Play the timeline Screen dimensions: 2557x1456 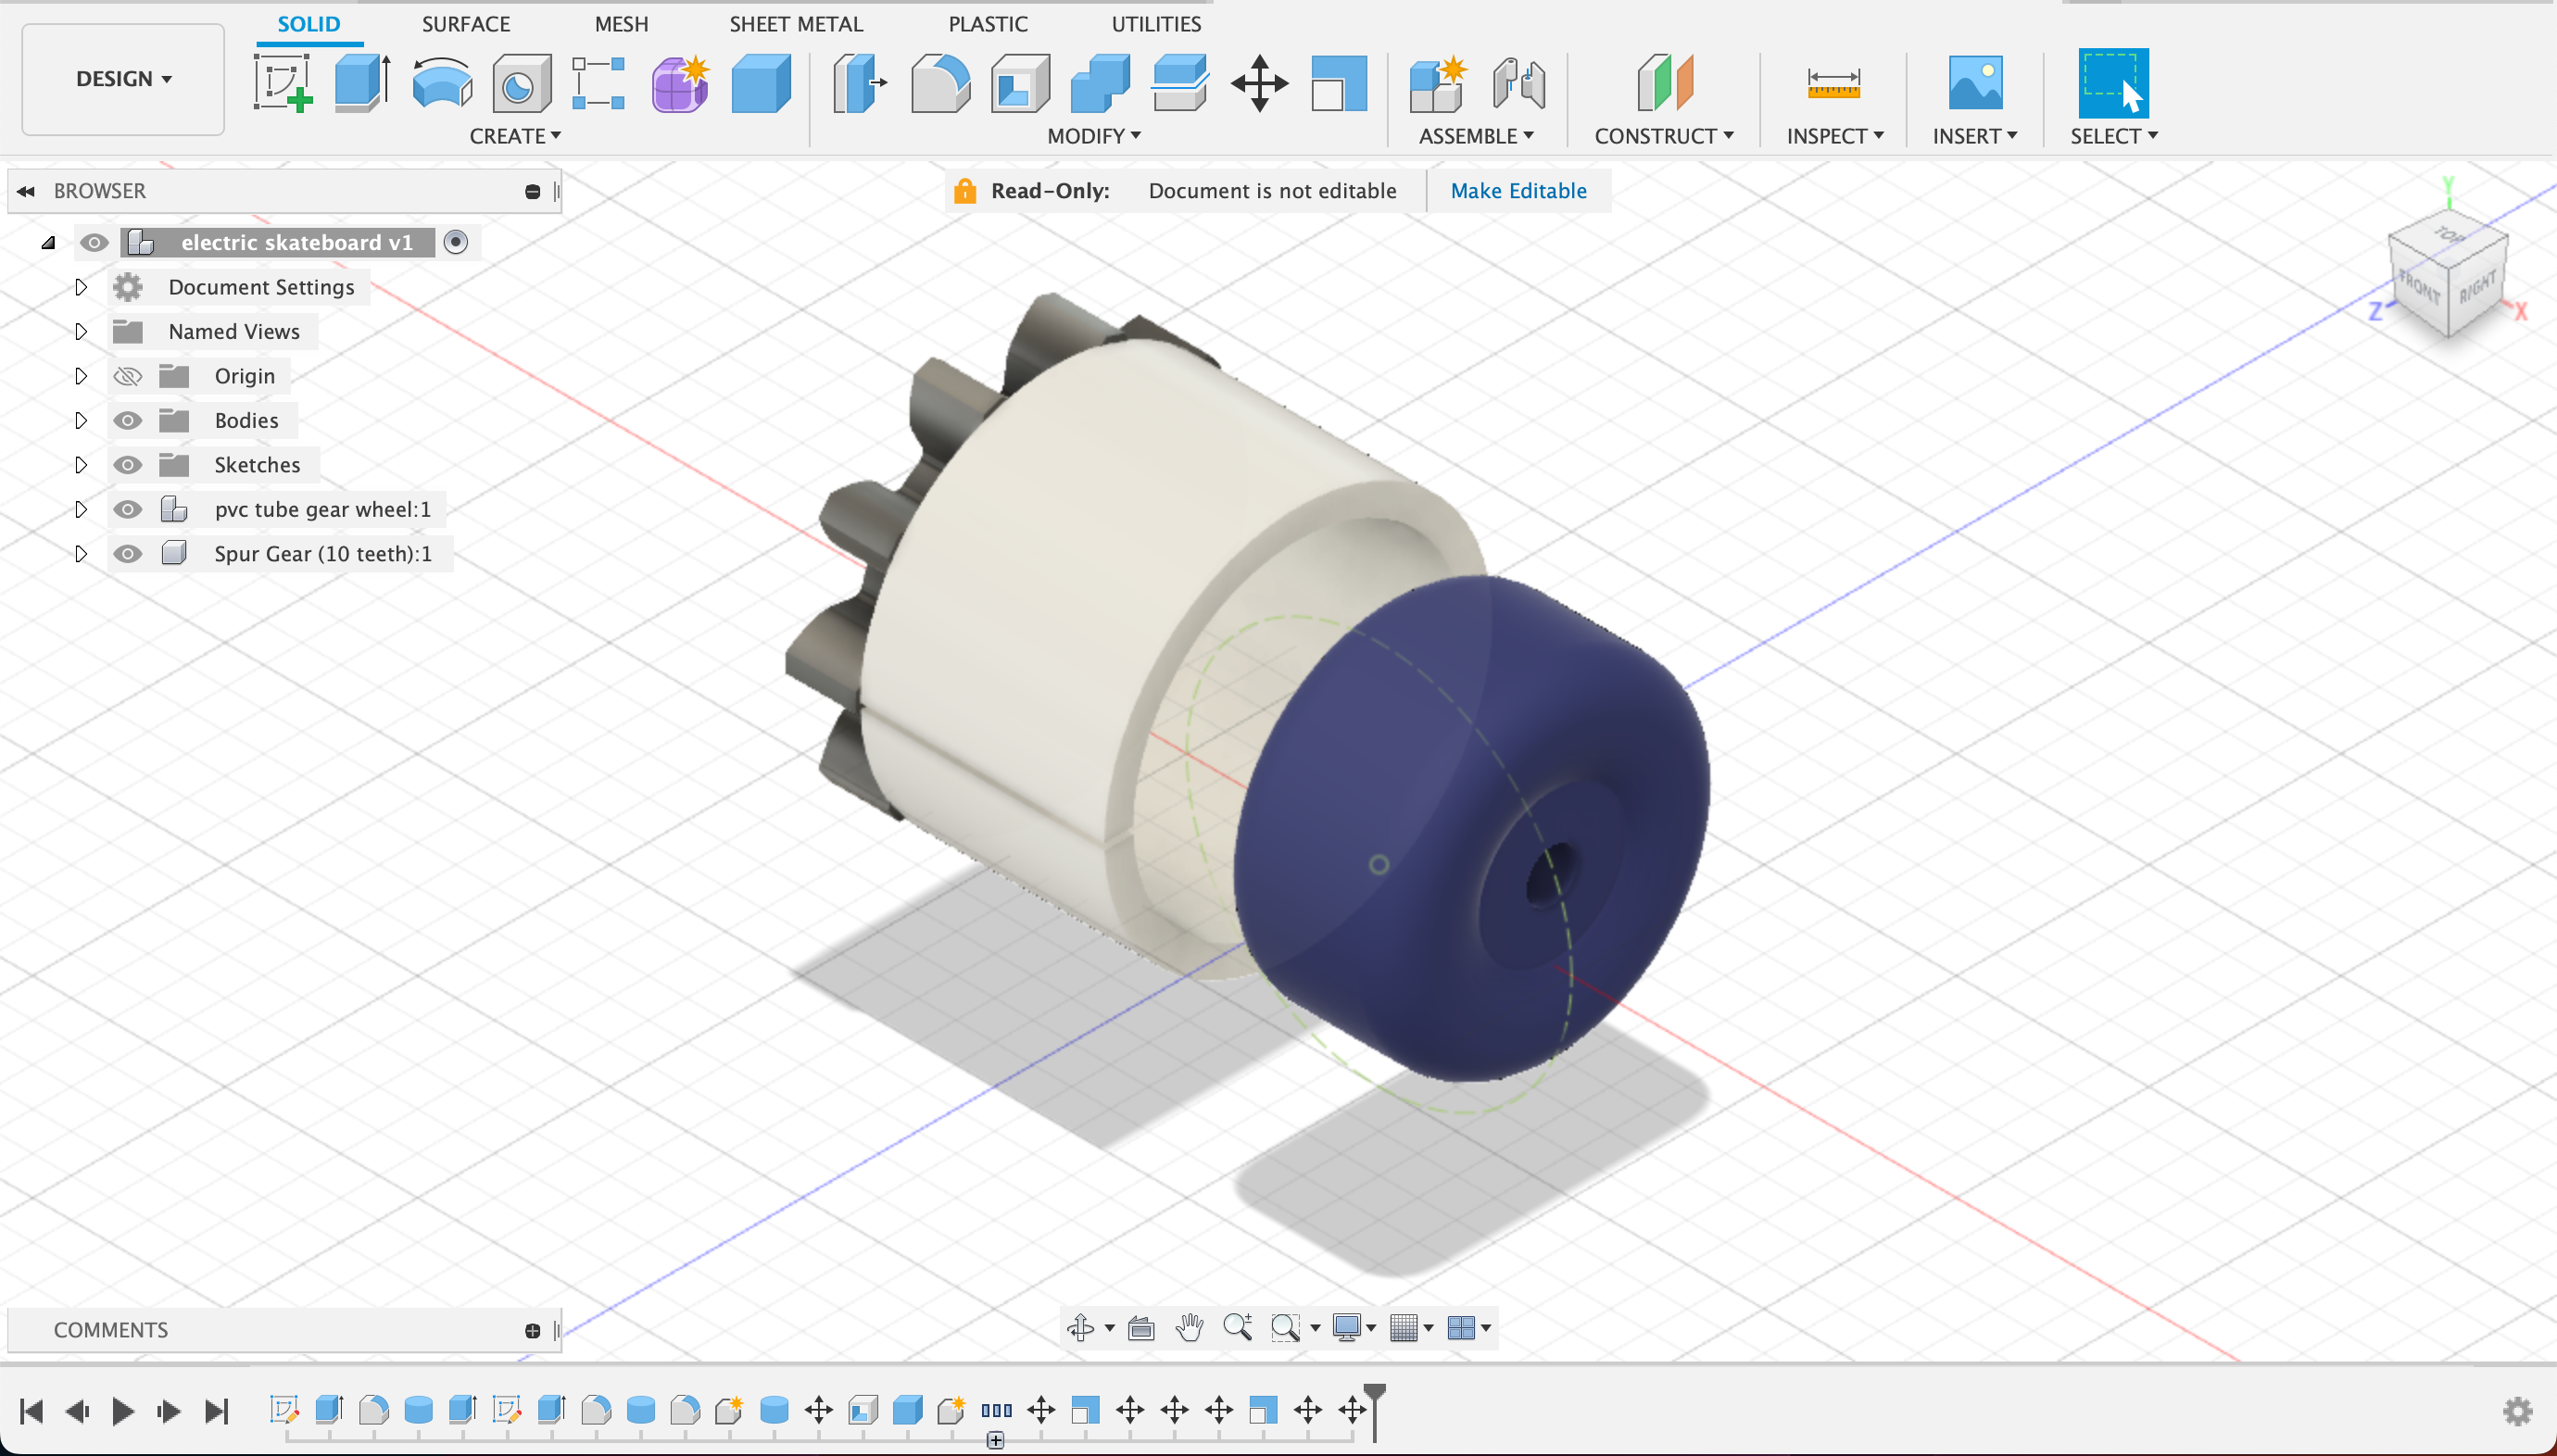(123, 1411)
